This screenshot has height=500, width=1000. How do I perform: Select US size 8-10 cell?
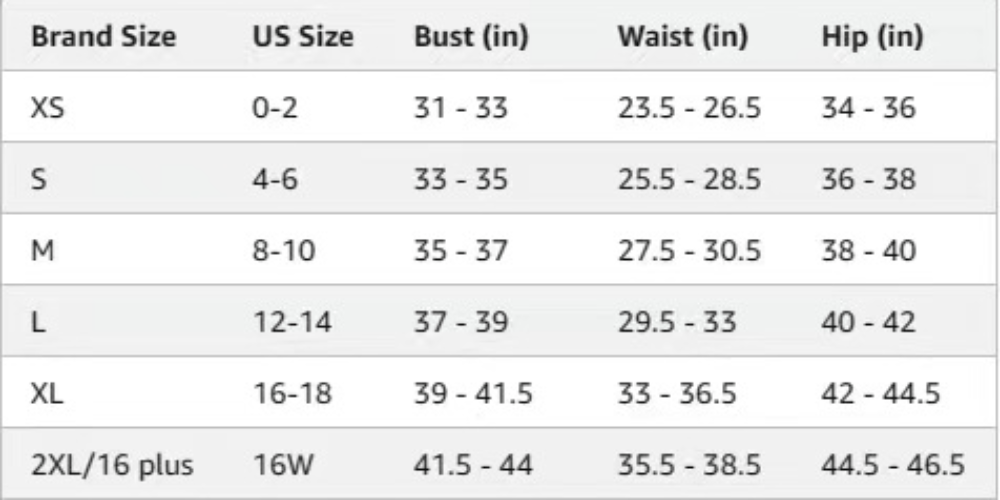point(284,251)
